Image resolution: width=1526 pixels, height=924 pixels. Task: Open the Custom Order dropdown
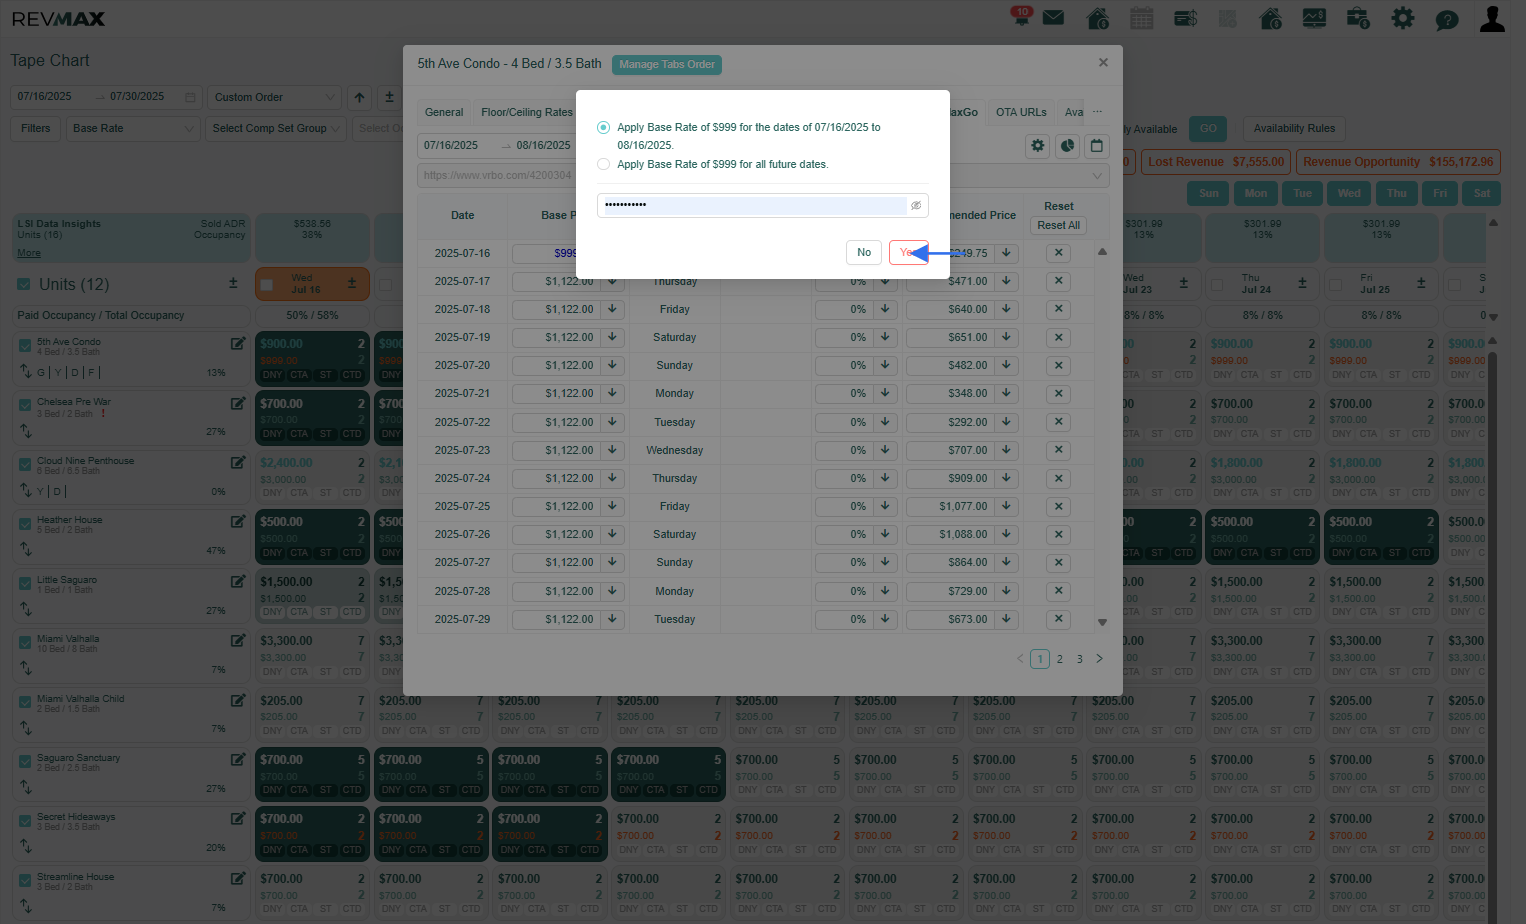tap(274, 97)
